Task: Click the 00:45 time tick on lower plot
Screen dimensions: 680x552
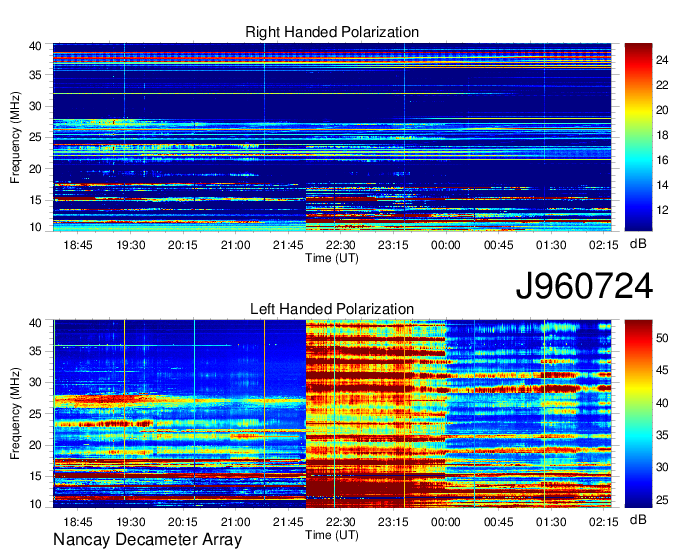Action: (498, 522)
